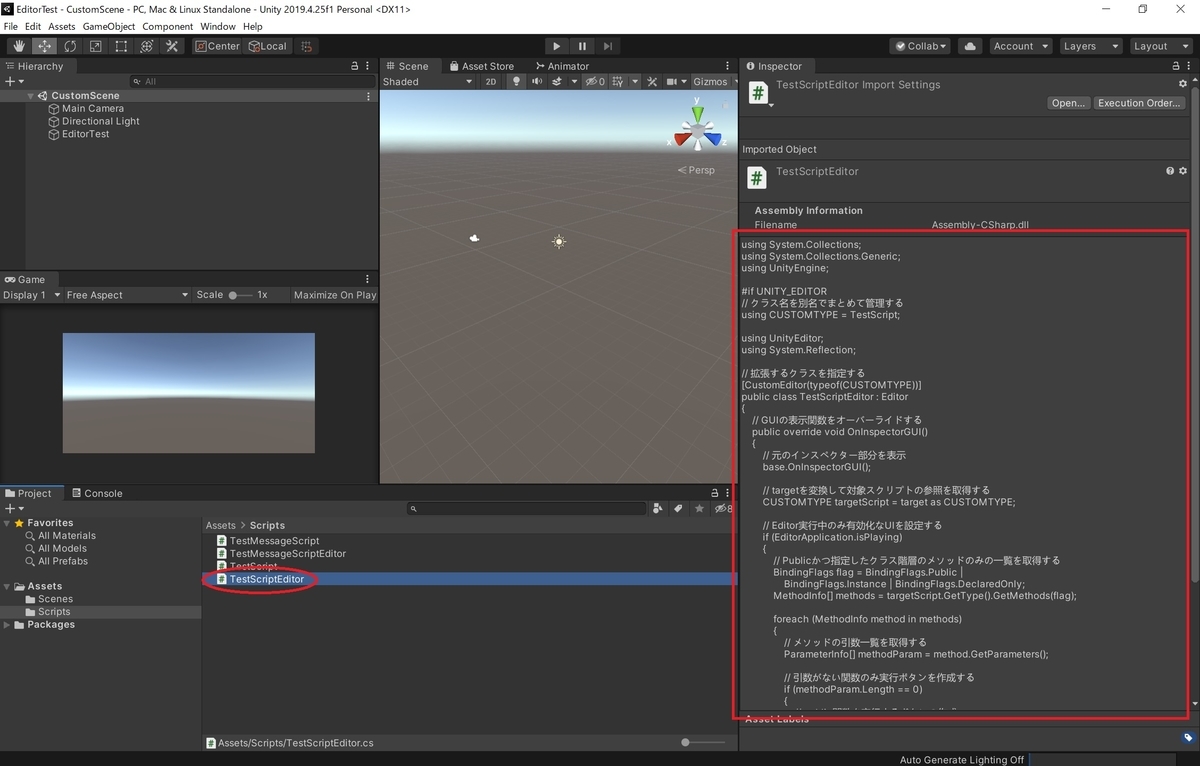Expand the Packages folder
Image resolution: width=1200 pixels, height=766 pixels.
(x=8, y=625)
